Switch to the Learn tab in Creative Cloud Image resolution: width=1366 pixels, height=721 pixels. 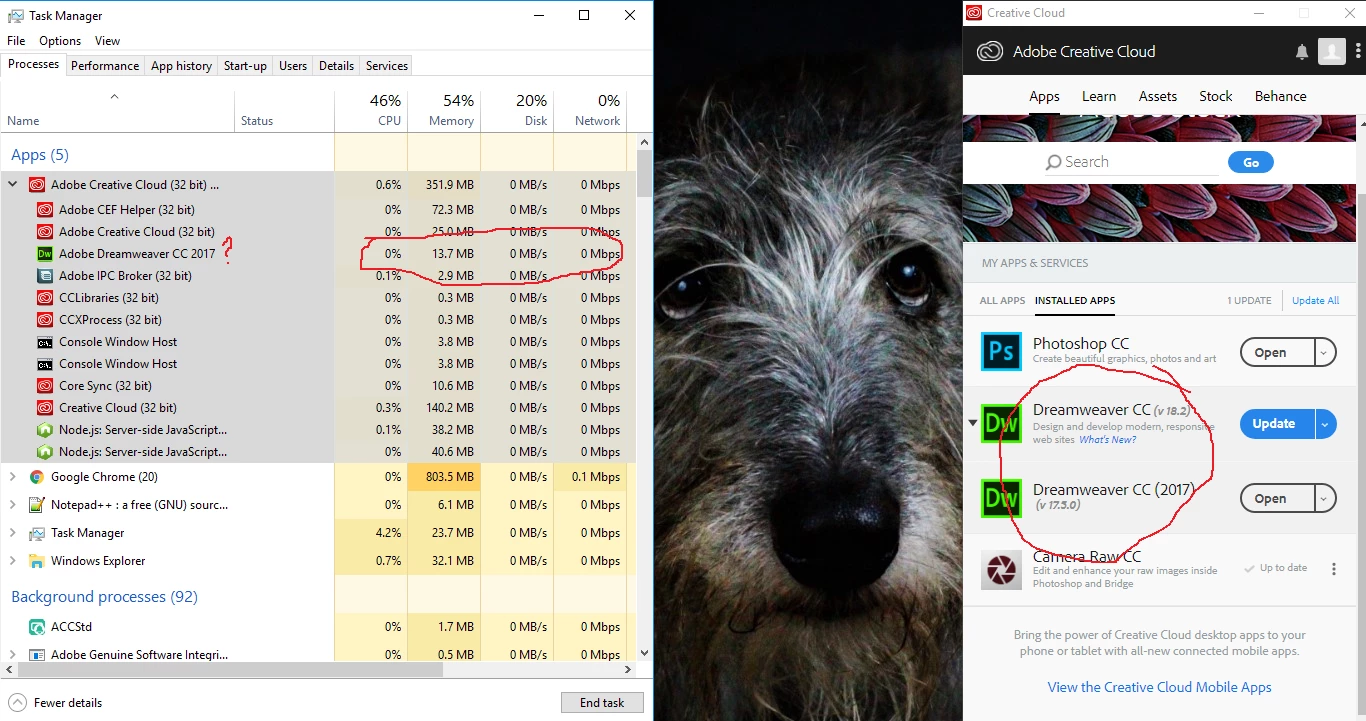pos(1099,96)
